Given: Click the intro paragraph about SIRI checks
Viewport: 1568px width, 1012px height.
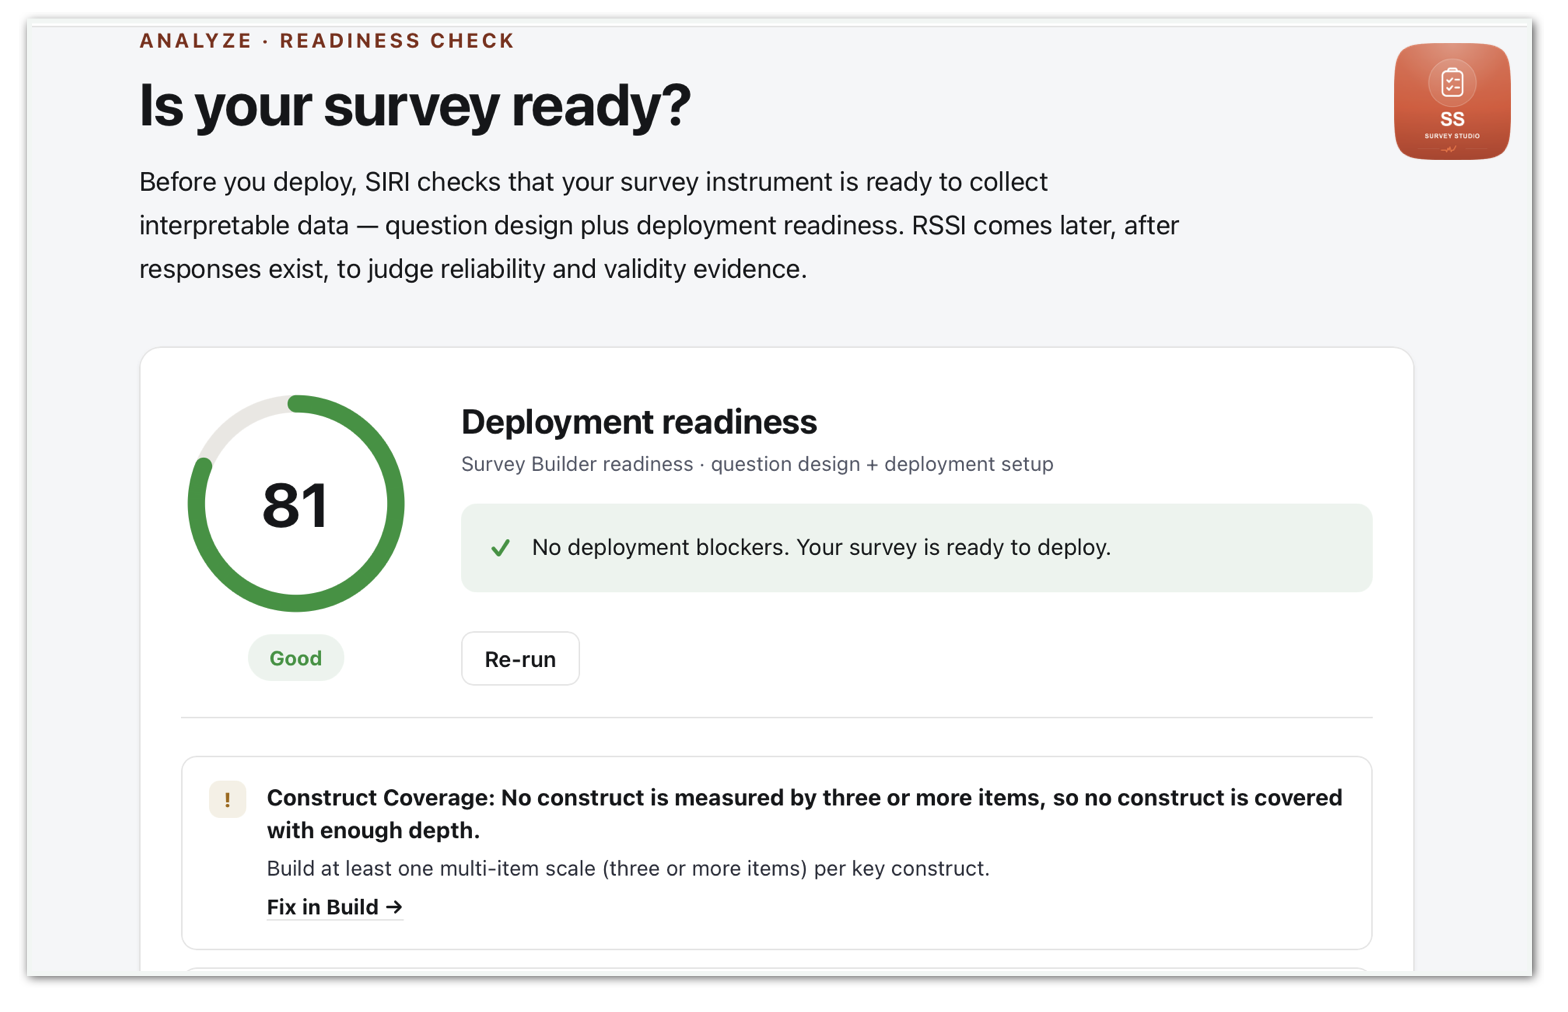Looking at the screenshot, I should [659, 225].
